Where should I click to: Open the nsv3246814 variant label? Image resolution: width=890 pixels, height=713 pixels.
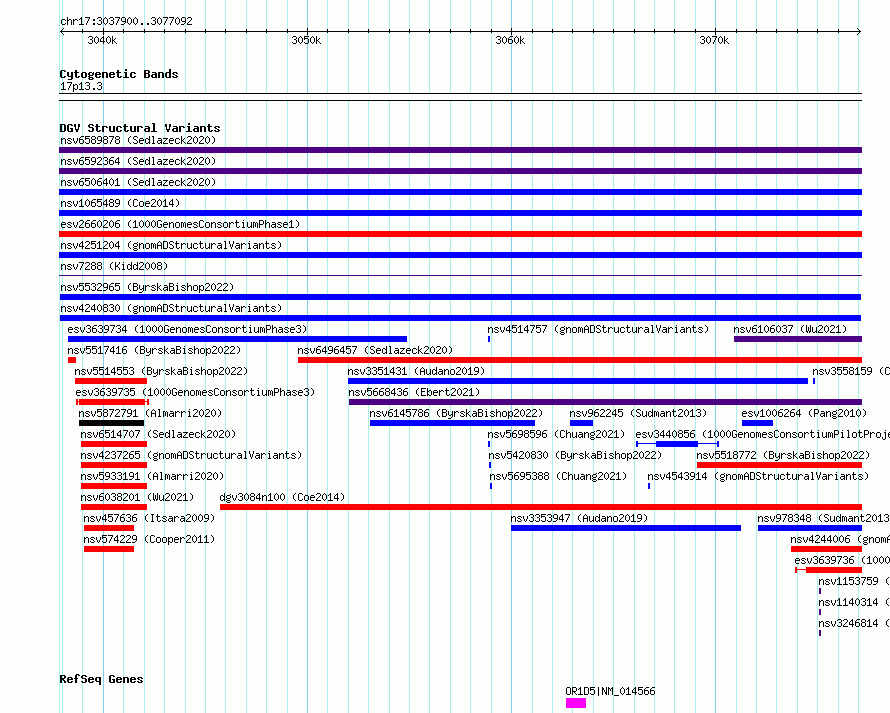click(854, 623)
